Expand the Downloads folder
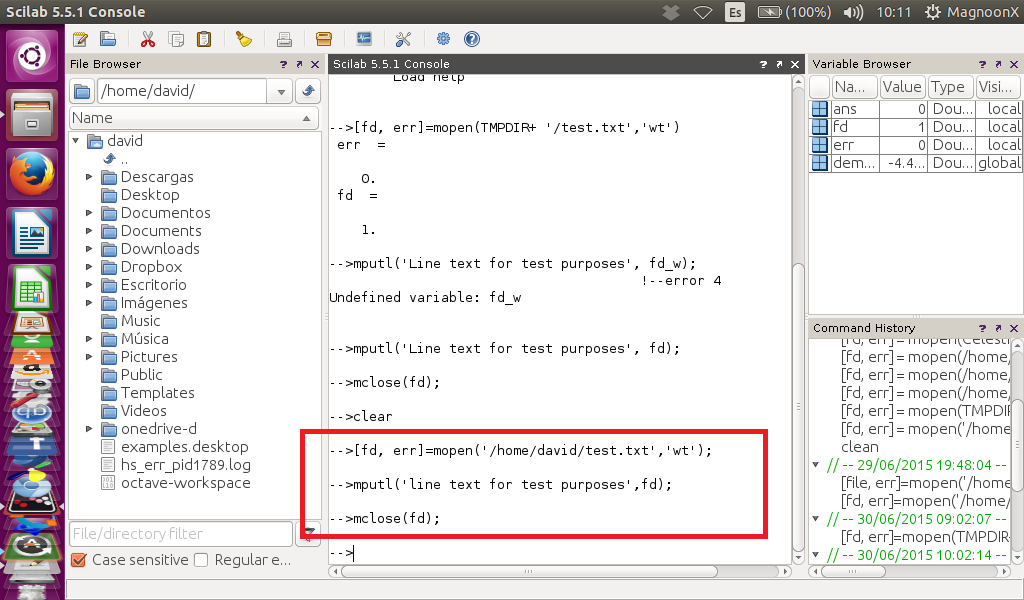The image size is (1024, 600). coord(89,249)
